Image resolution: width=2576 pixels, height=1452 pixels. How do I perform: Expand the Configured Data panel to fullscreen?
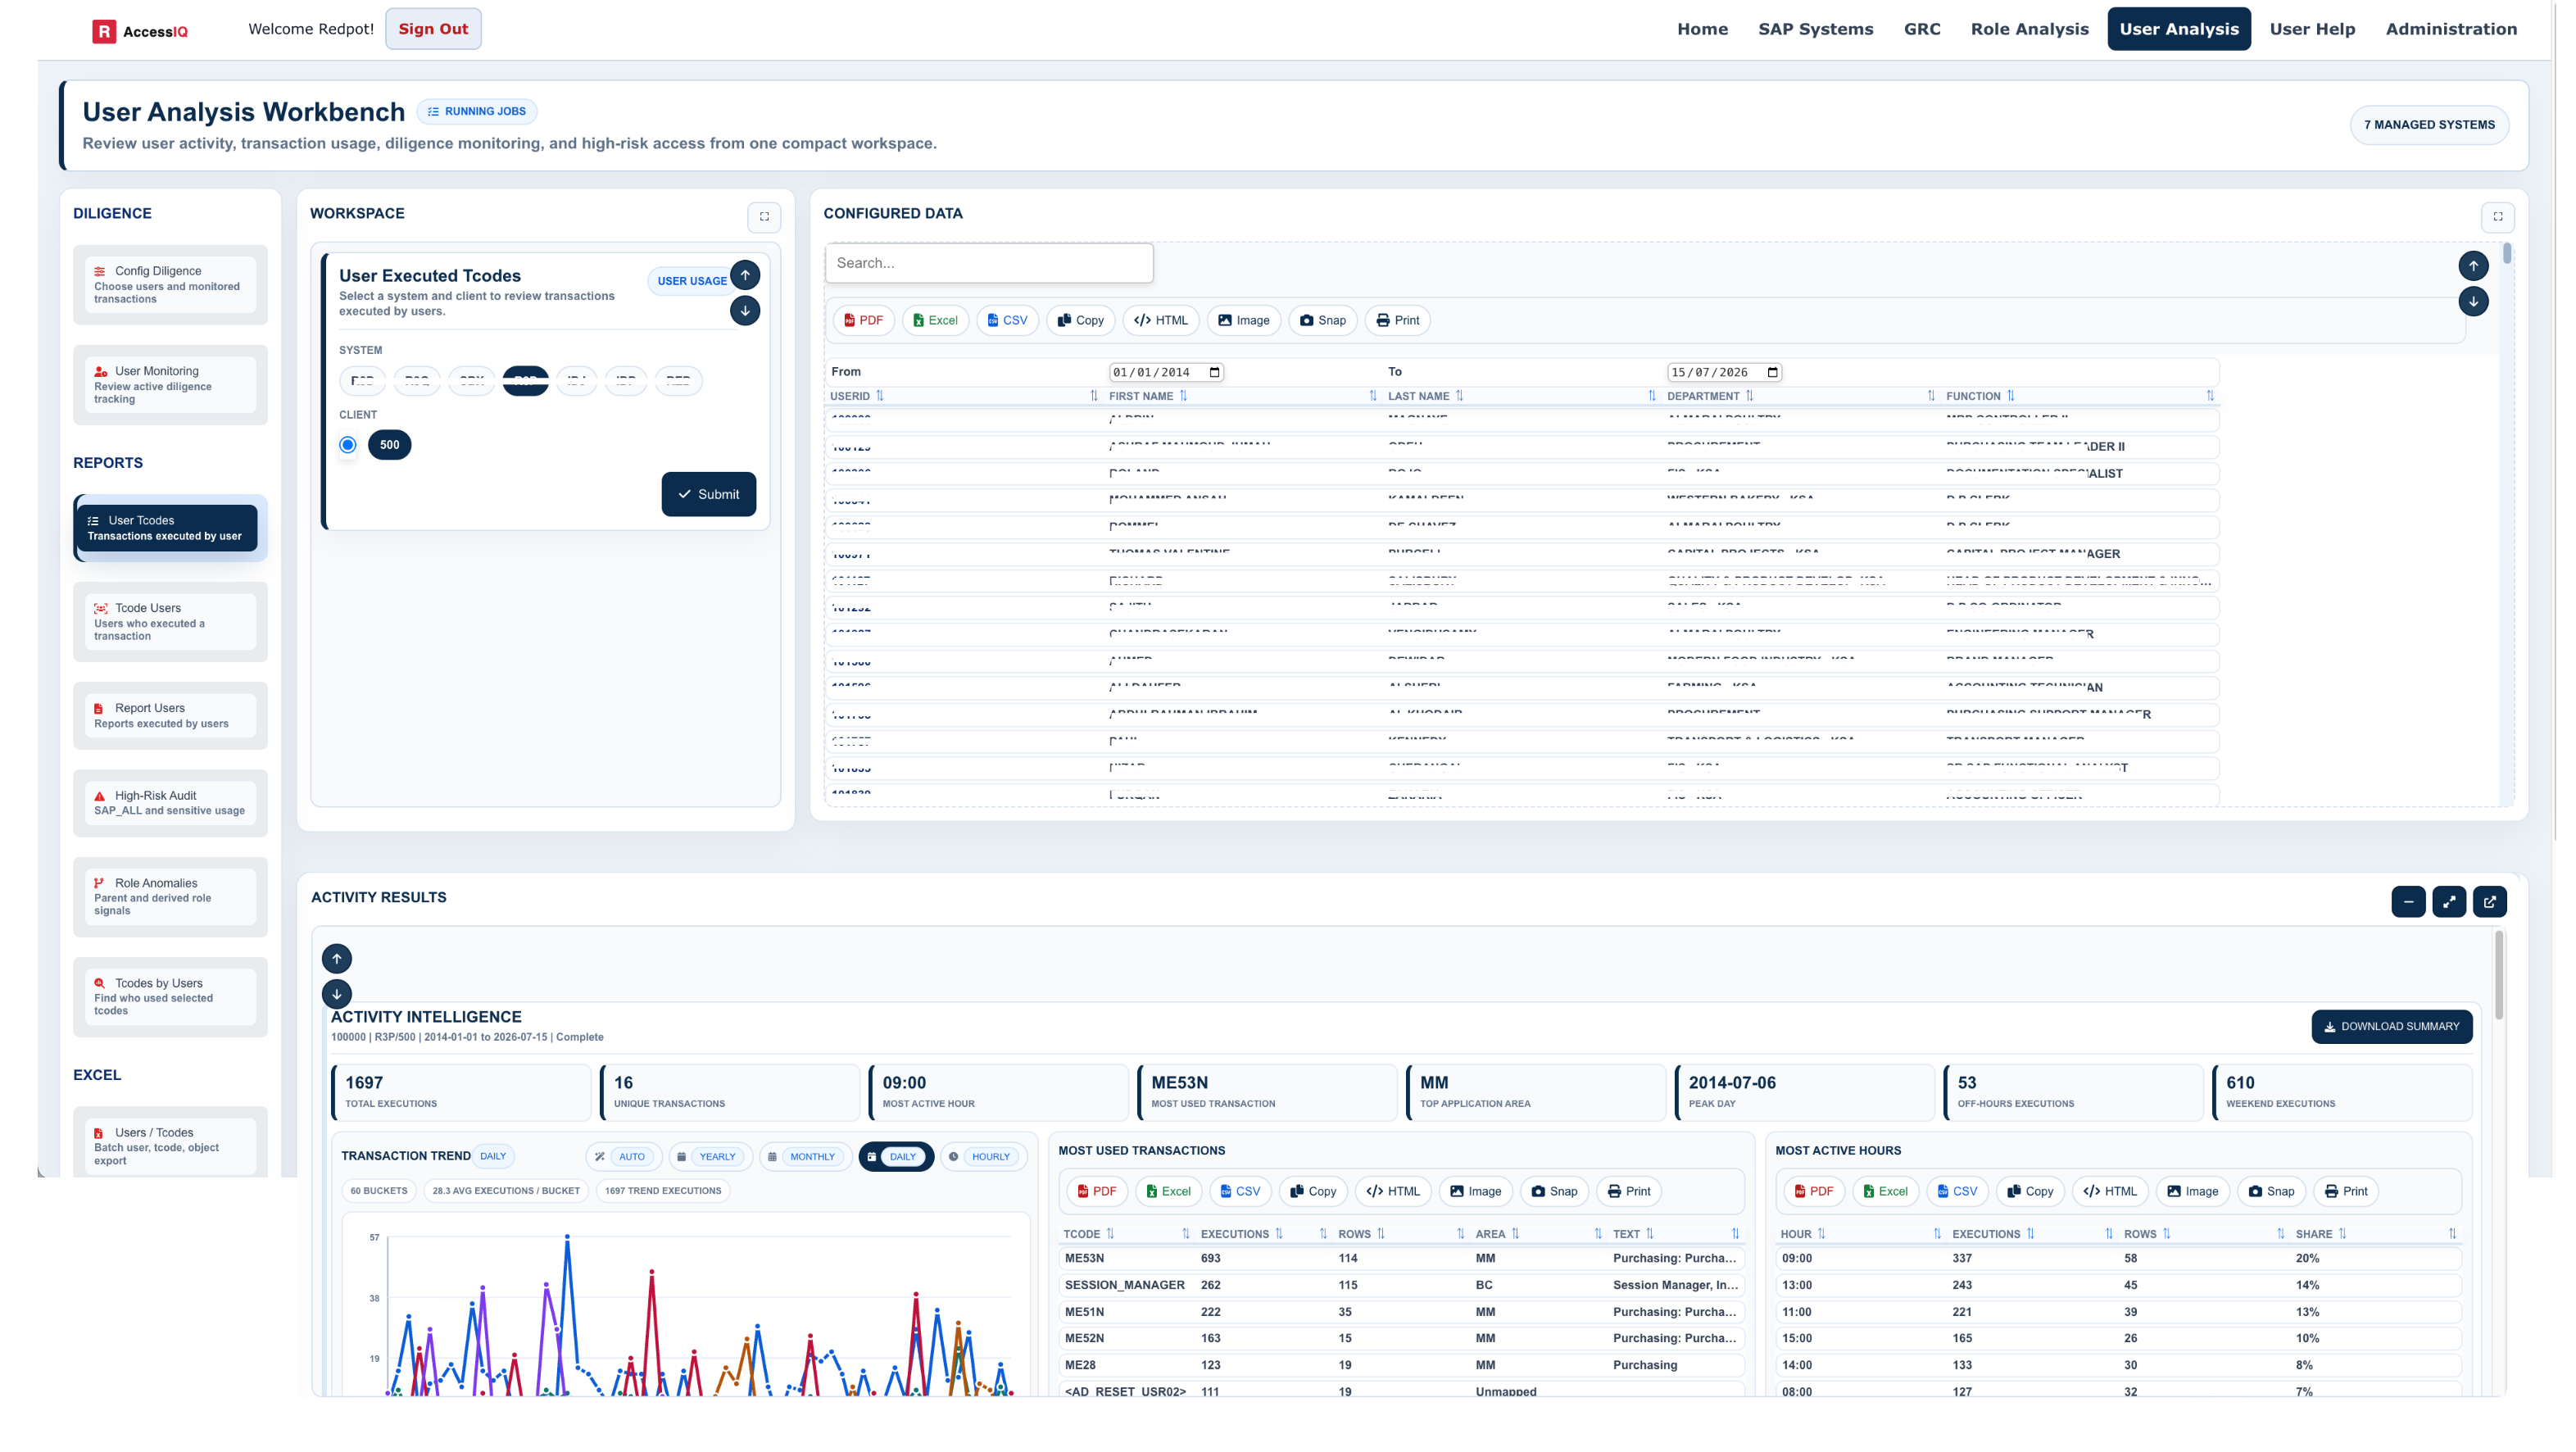(x=2497, y=216)
